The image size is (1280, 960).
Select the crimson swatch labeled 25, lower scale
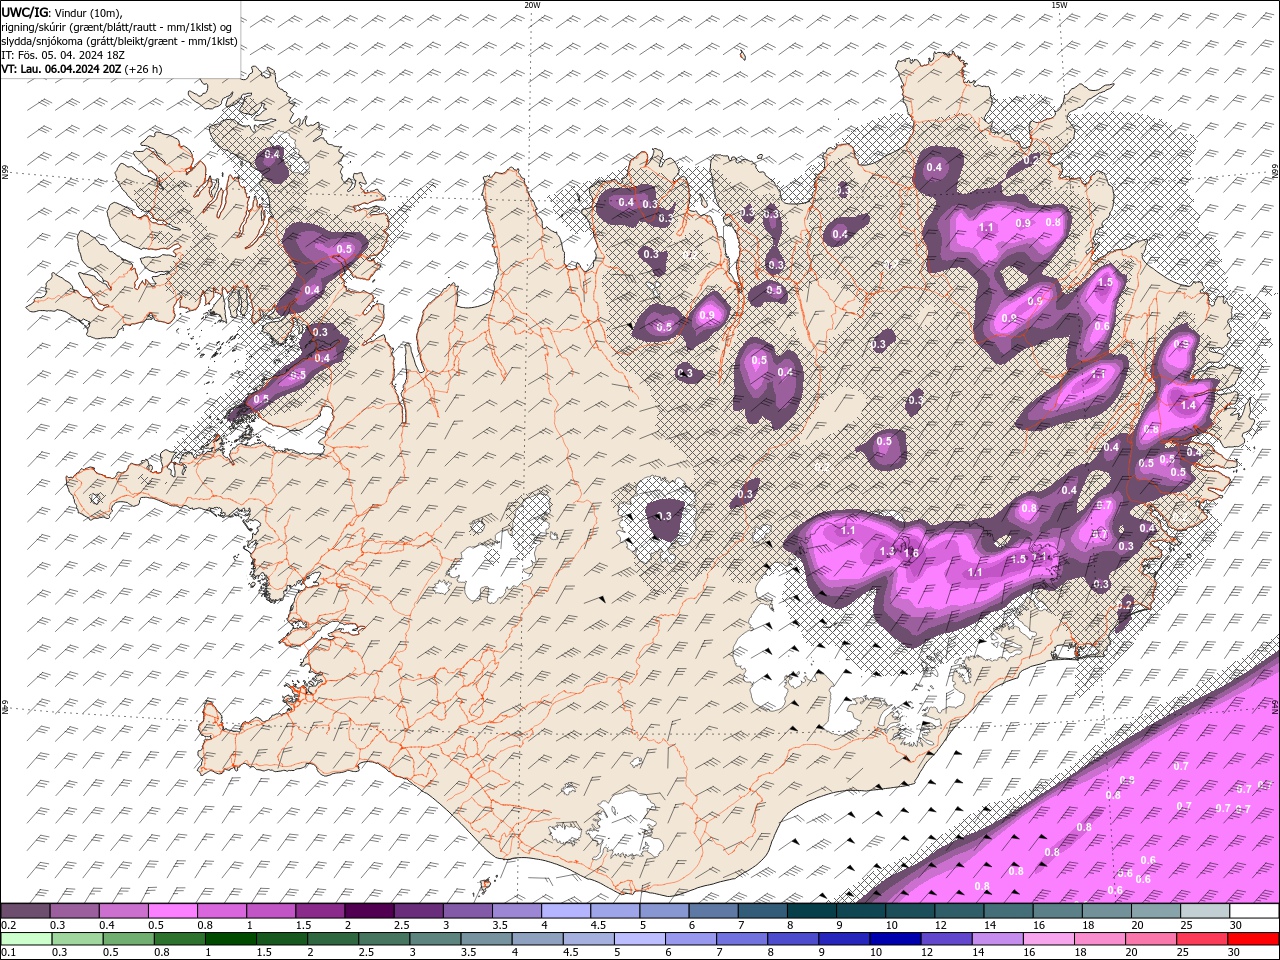pos(1203,939)
